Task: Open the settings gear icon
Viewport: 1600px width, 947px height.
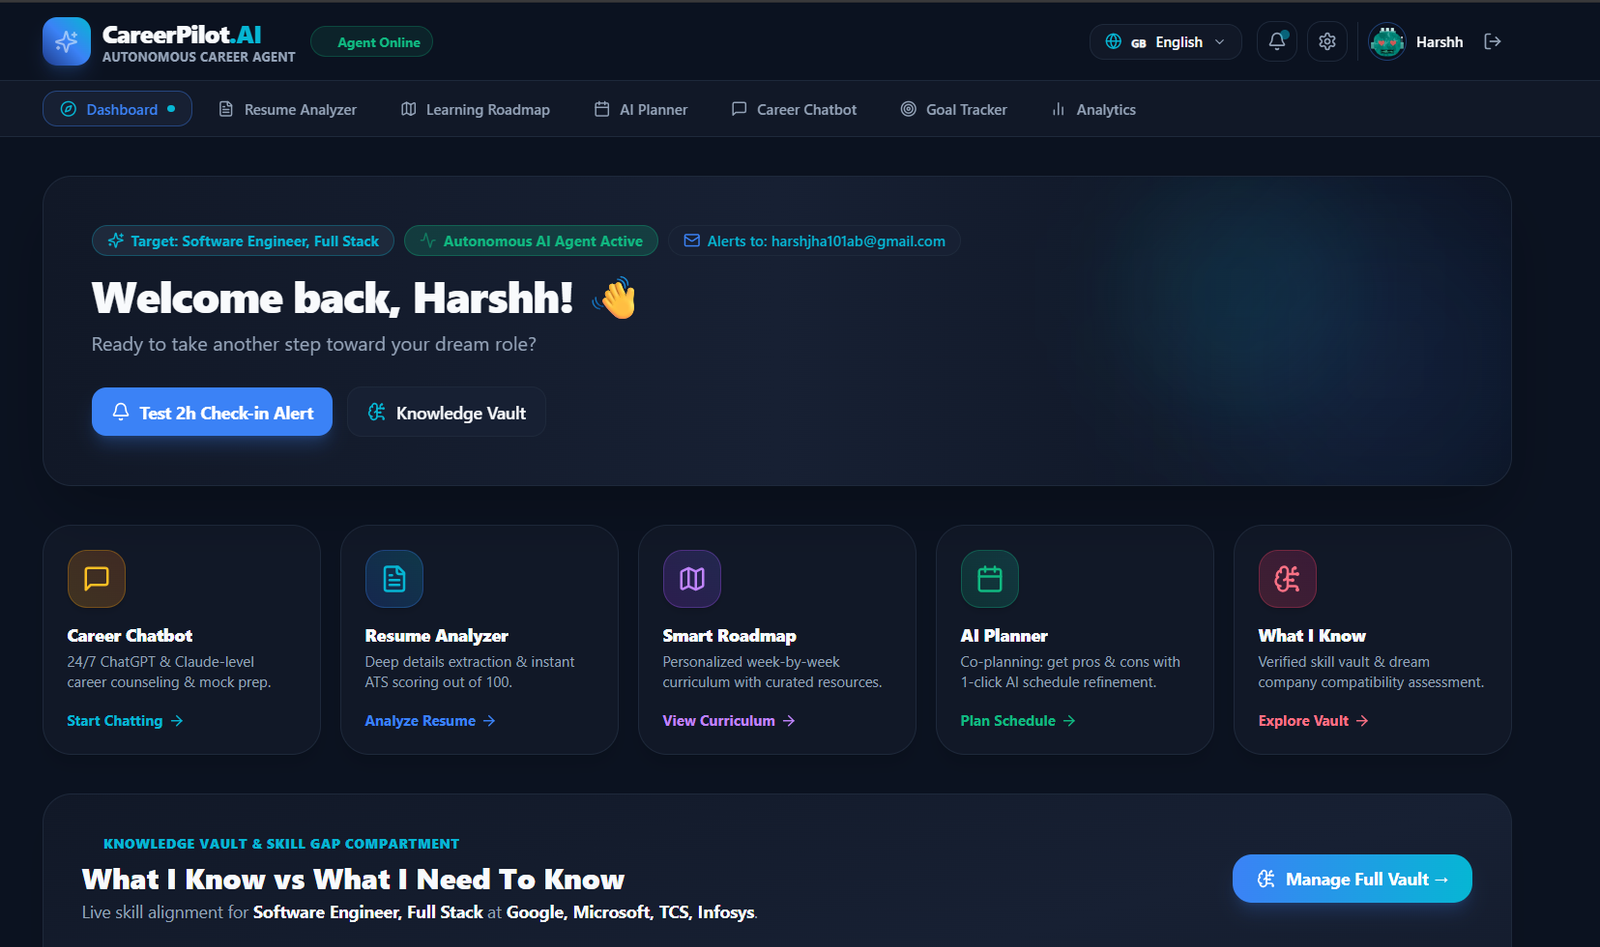Action: (1327, 41)
